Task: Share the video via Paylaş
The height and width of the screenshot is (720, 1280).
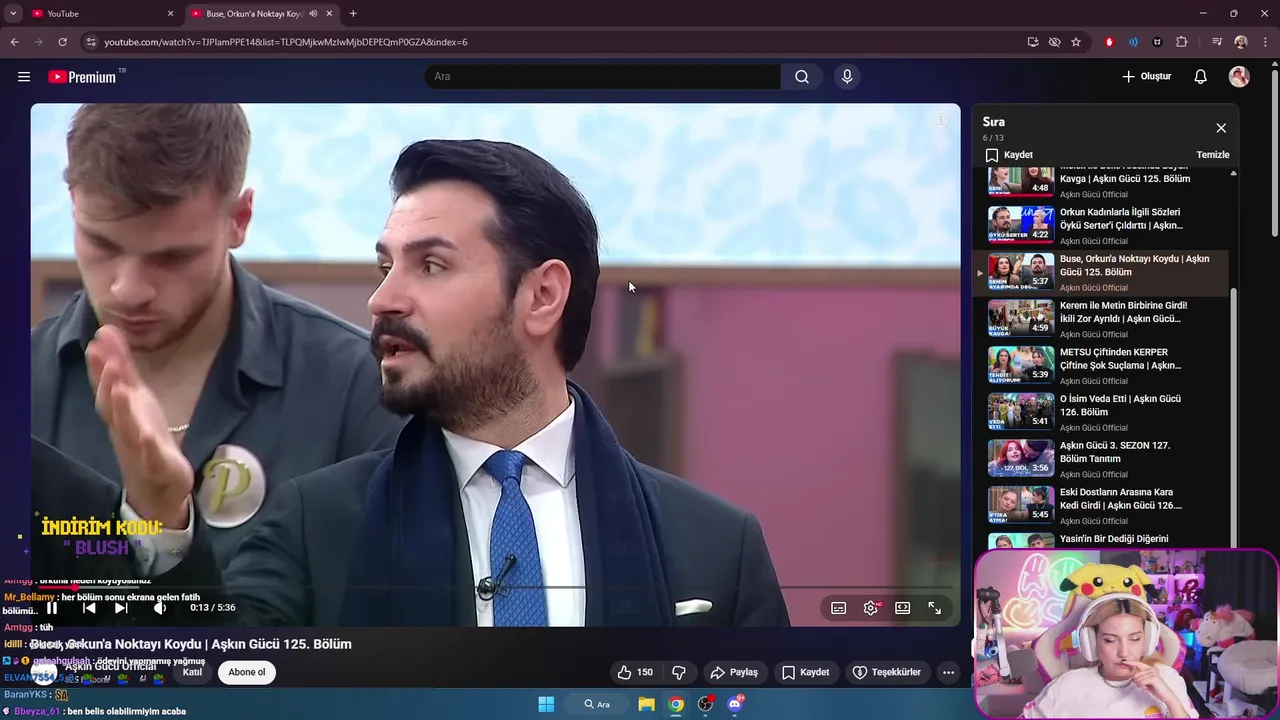Action: pos(734,672)
